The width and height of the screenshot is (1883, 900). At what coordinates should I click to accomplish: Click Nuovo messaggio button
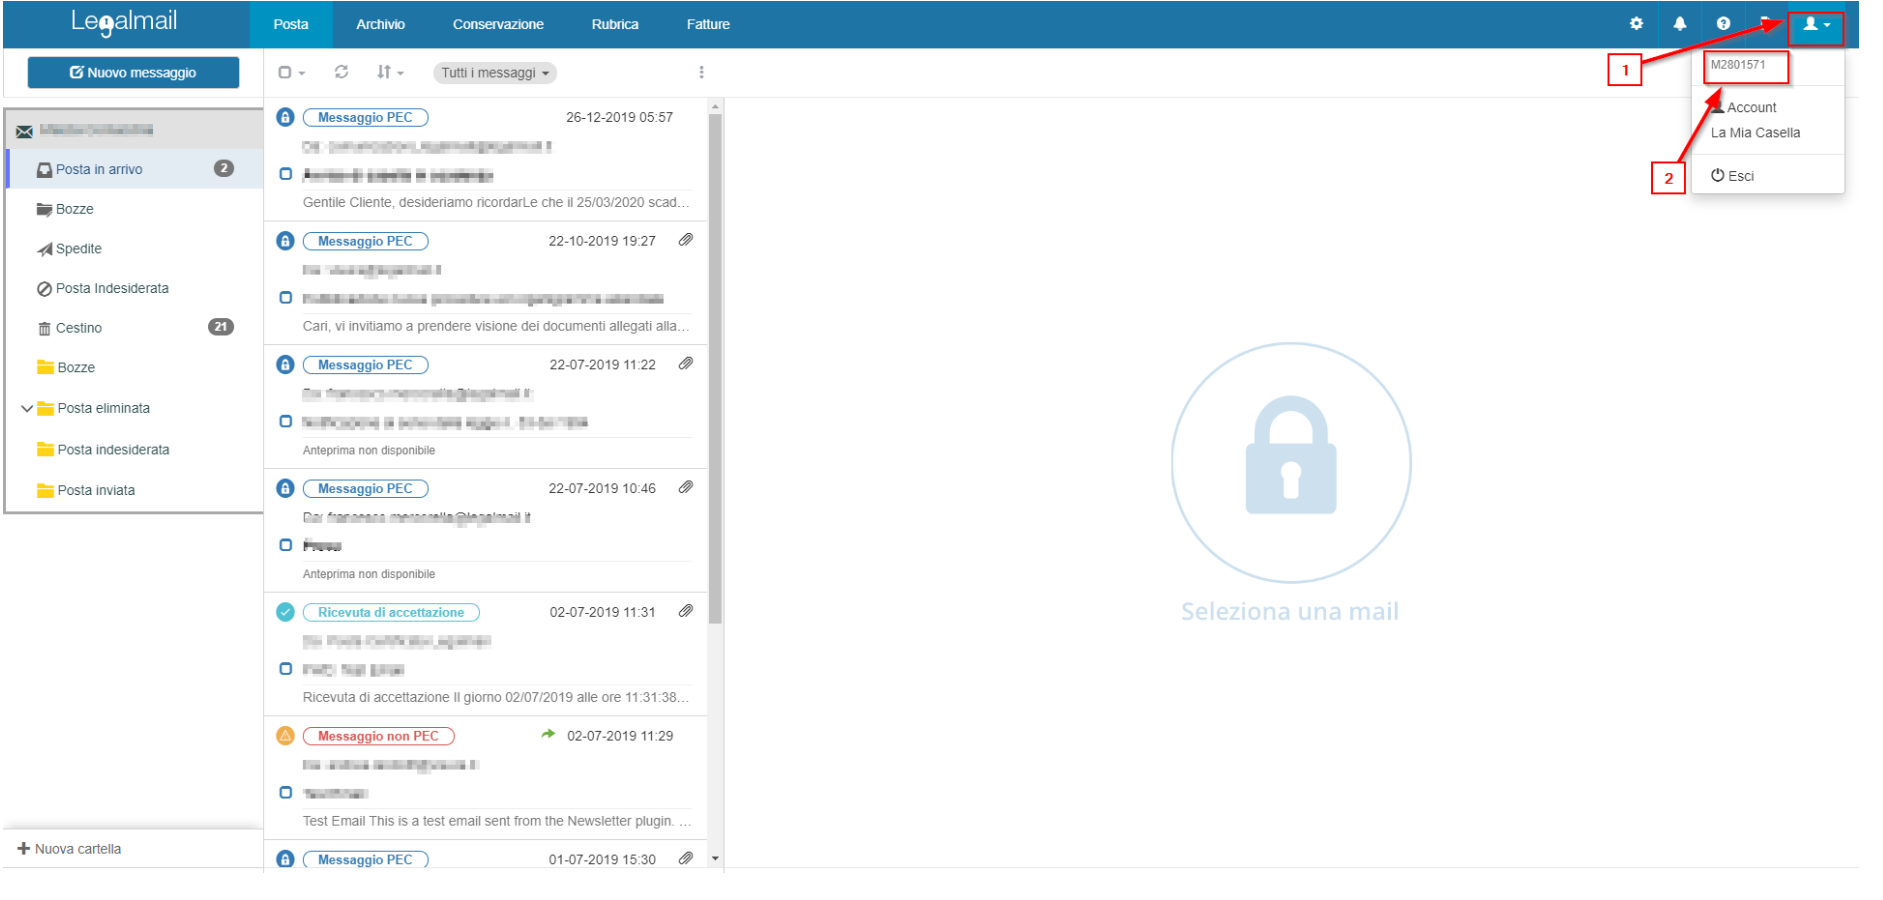tap(133, 72)
